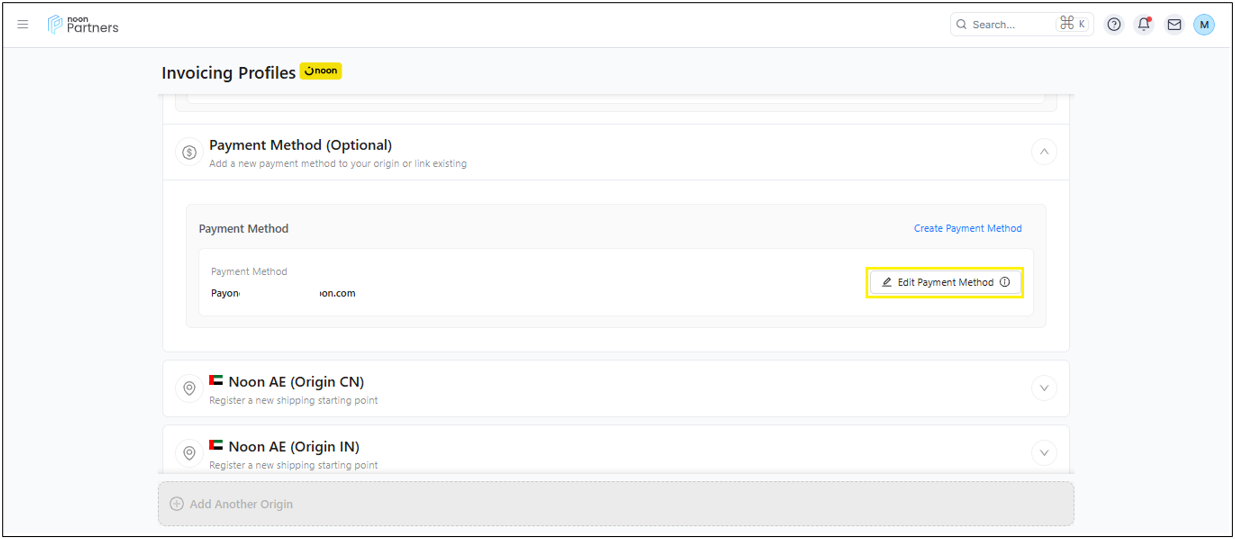Click the Noon AE (Origin CN) title
The height and width of the screenshot is (539, 1235).
pos(296,382)
